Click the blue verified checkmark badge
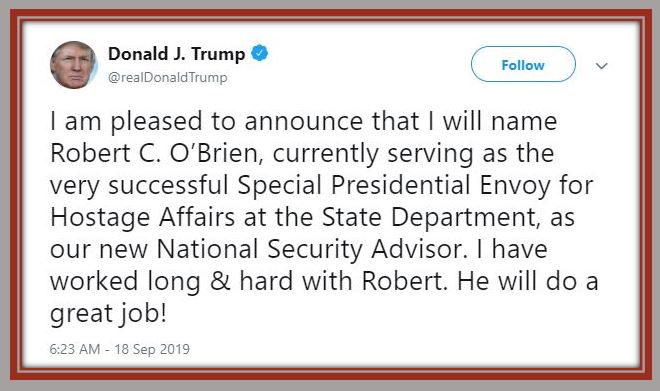The width and height of the screenshot is (660, 391). click(x=260, y=53)
